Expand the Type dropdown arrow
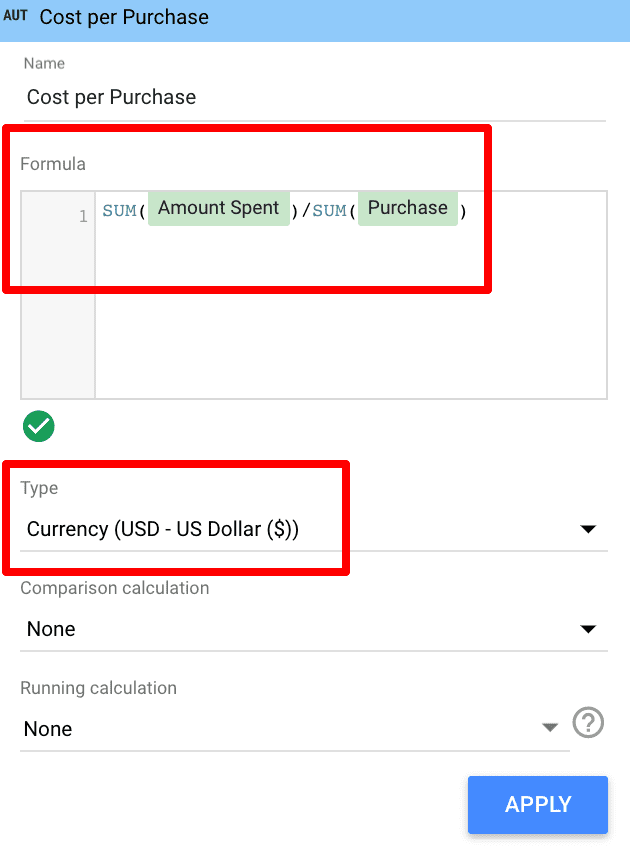Viewport: 630px width, 856px height. point(588,529)
